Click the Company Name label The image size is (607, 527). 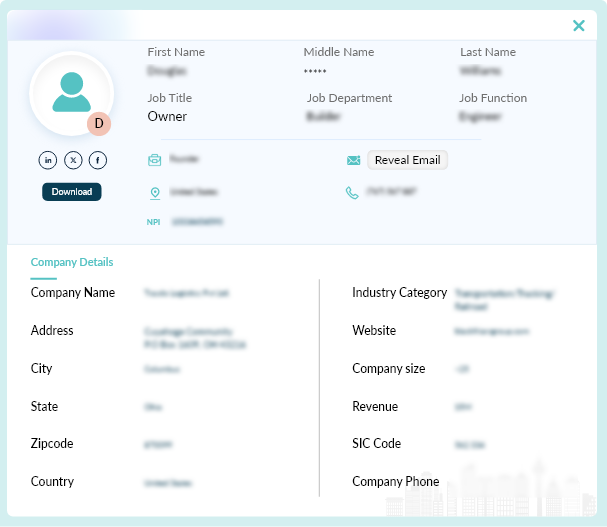(73, 293)
